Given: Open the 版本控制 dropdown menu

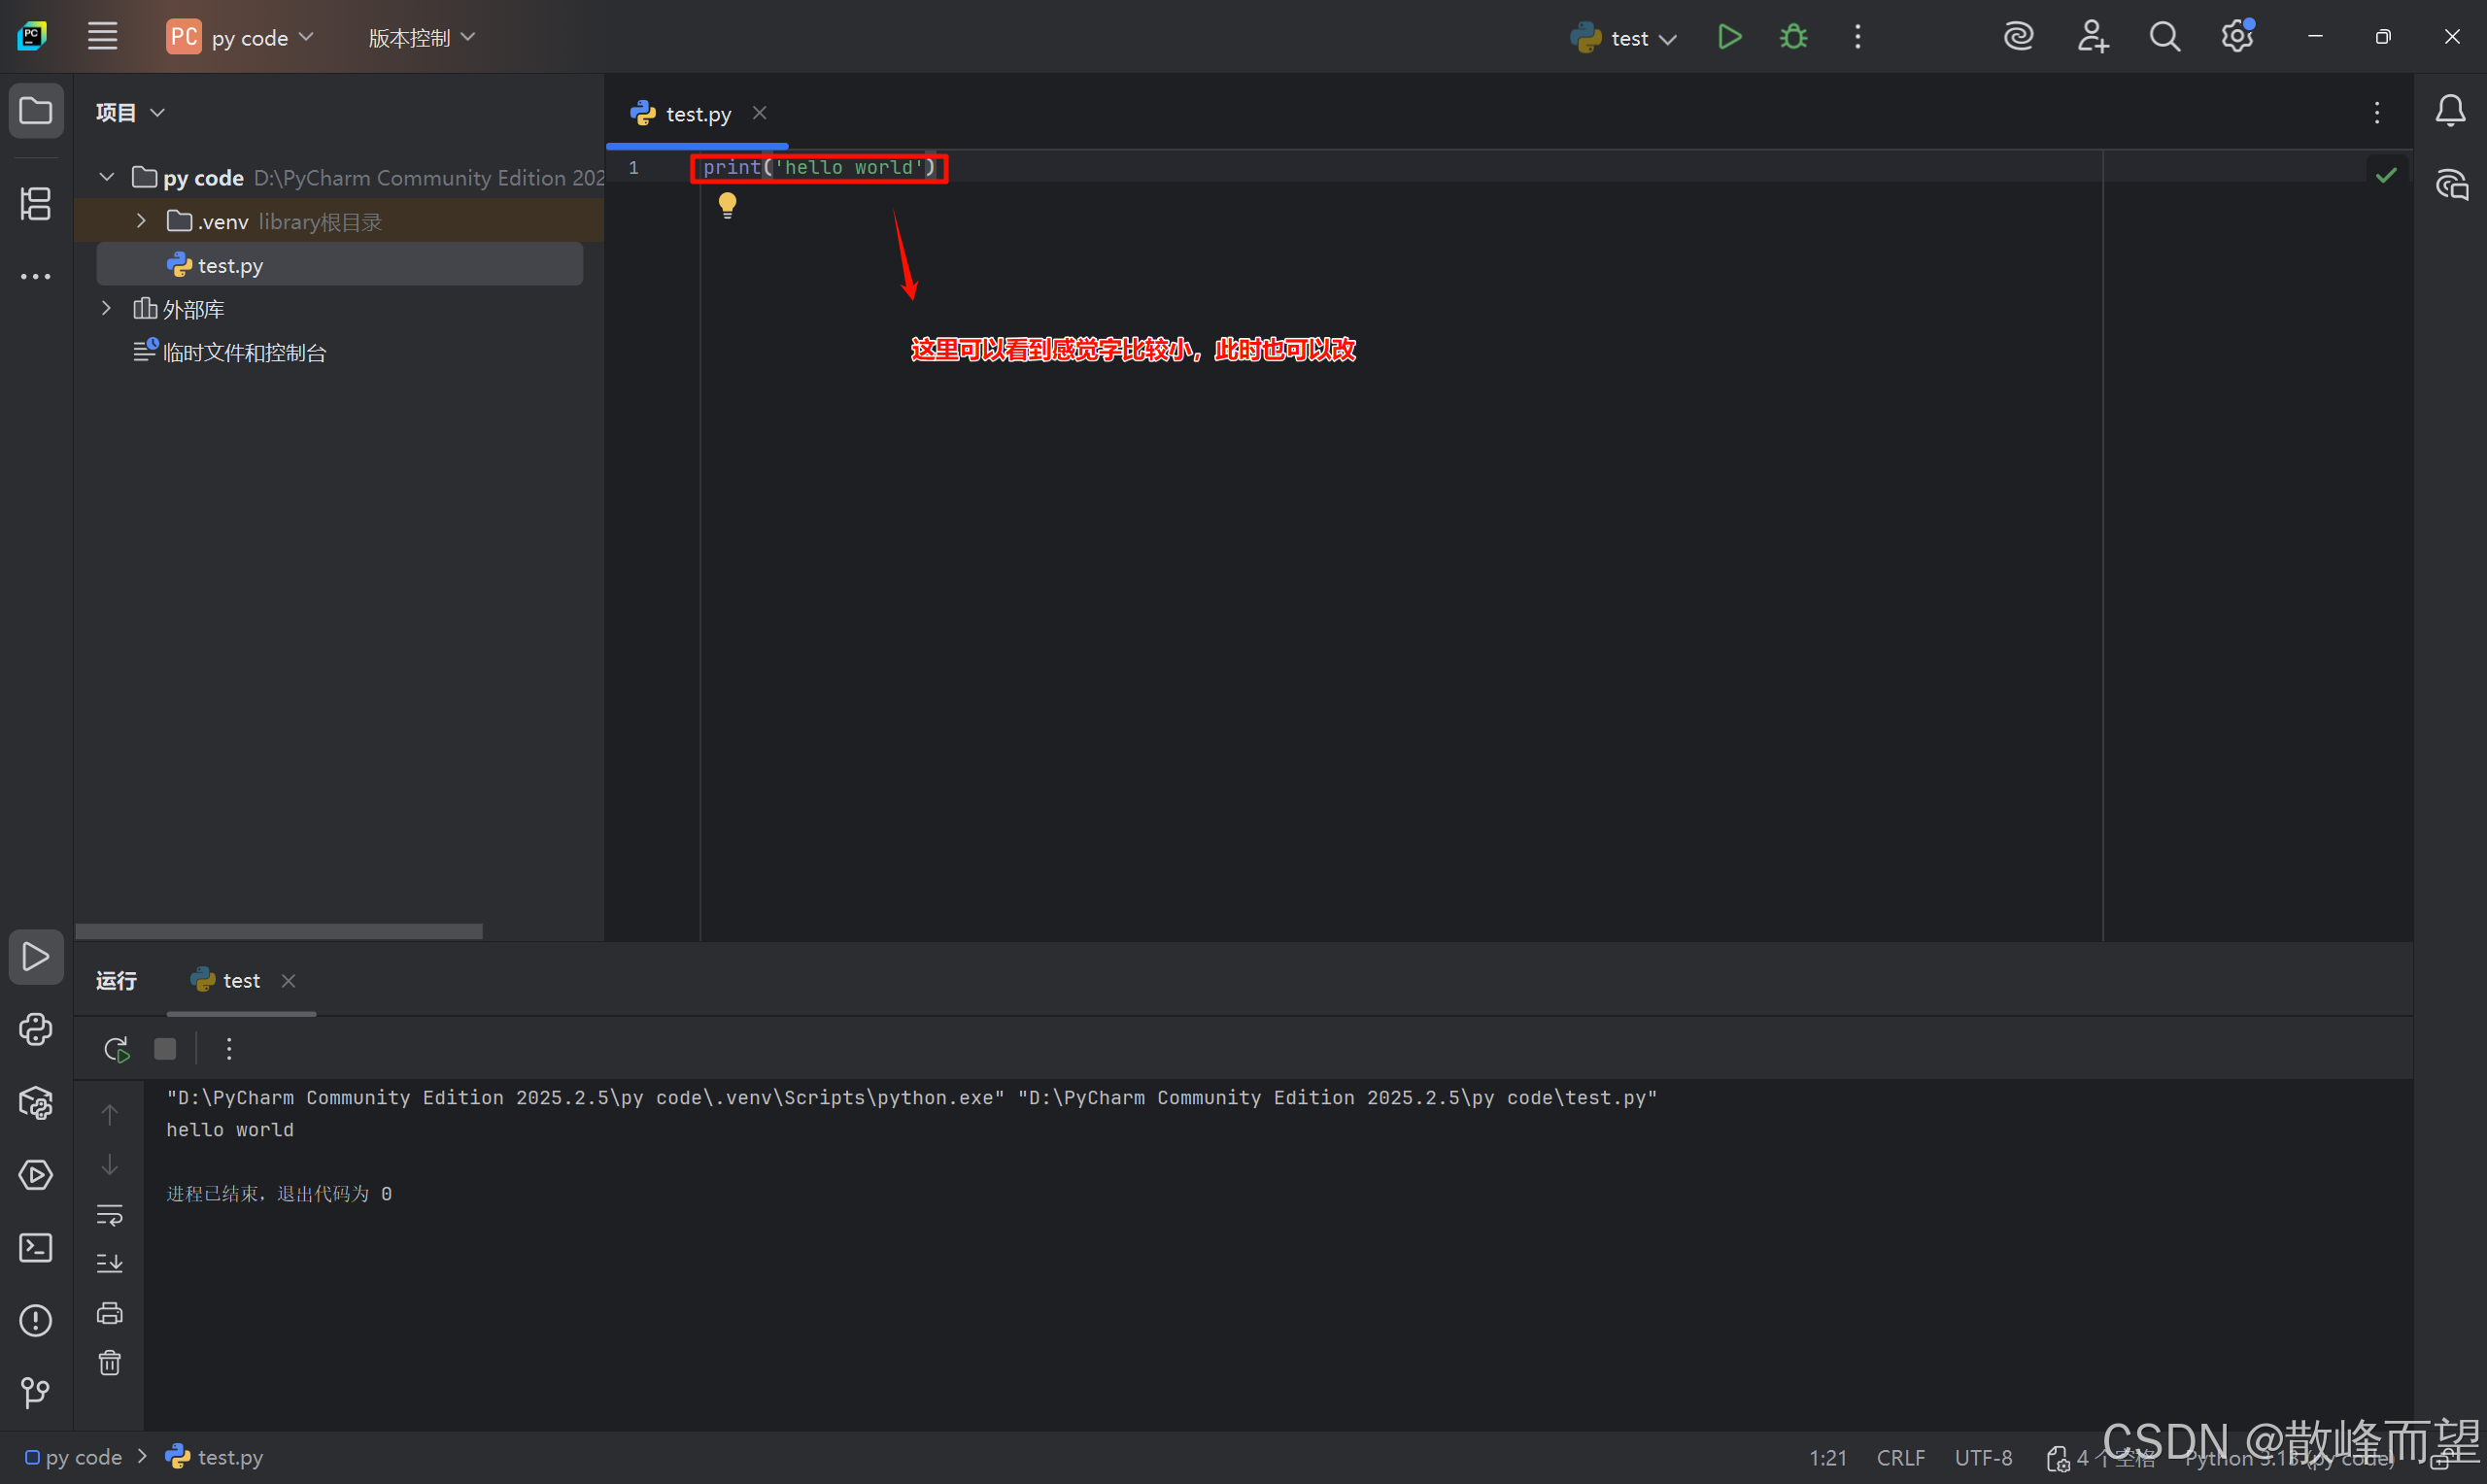Looking at the screenshot, I should coord(421,38).
